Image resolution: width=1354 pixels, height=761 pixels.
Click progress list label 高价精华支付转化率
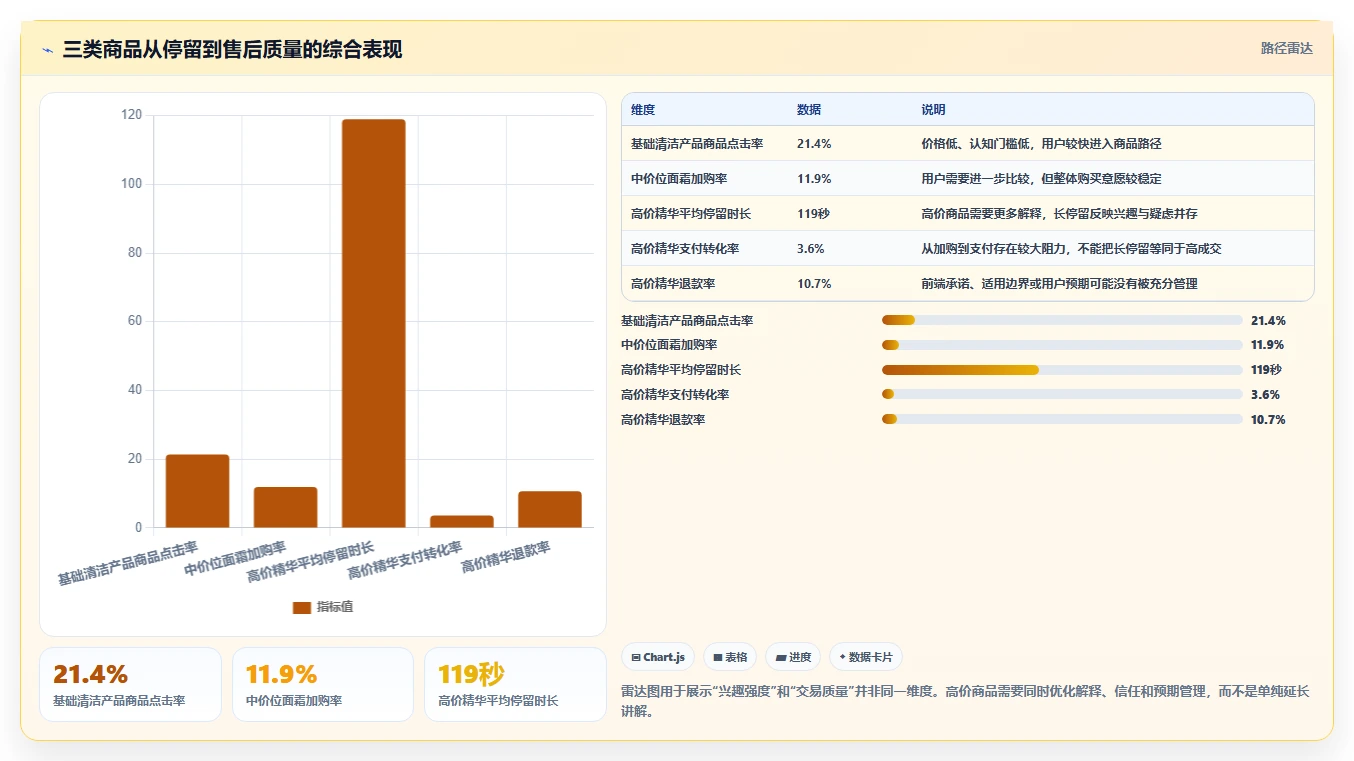(x=675, y=395)
